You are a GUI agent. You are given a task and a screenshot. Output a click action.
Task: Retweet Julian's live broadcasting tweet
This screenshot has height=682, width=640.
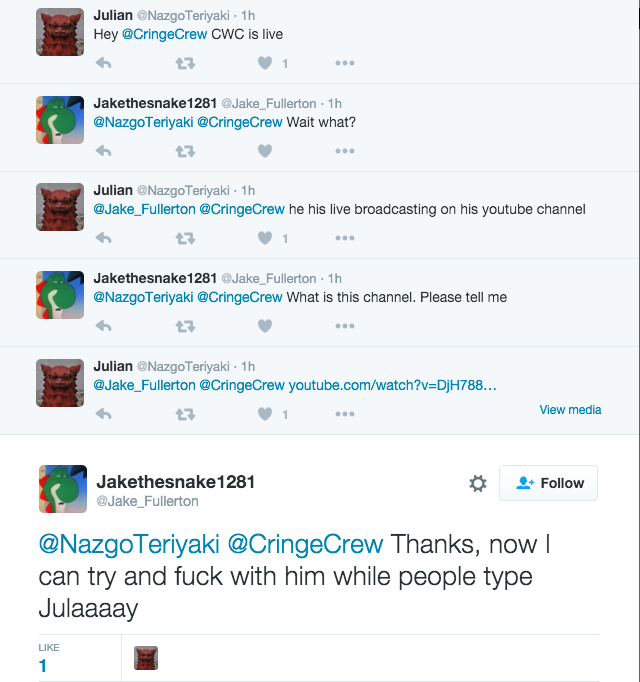coord(185,238)
